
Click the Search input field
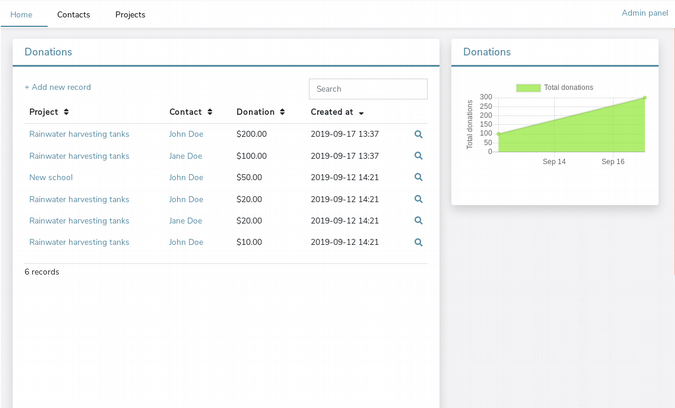pyautogui.click(x=368, y=89)
